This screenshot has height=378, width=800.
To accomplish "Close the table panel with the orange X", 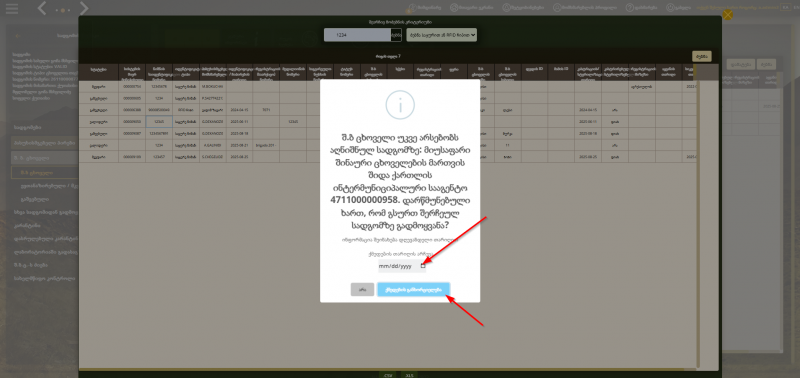I will pos(728,15).
